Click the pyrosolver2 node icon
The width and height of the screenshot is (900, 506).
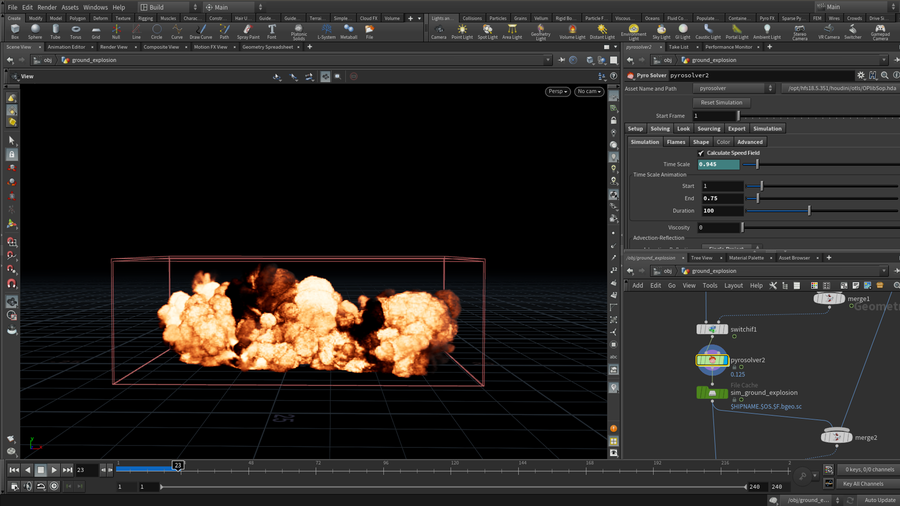712,360
